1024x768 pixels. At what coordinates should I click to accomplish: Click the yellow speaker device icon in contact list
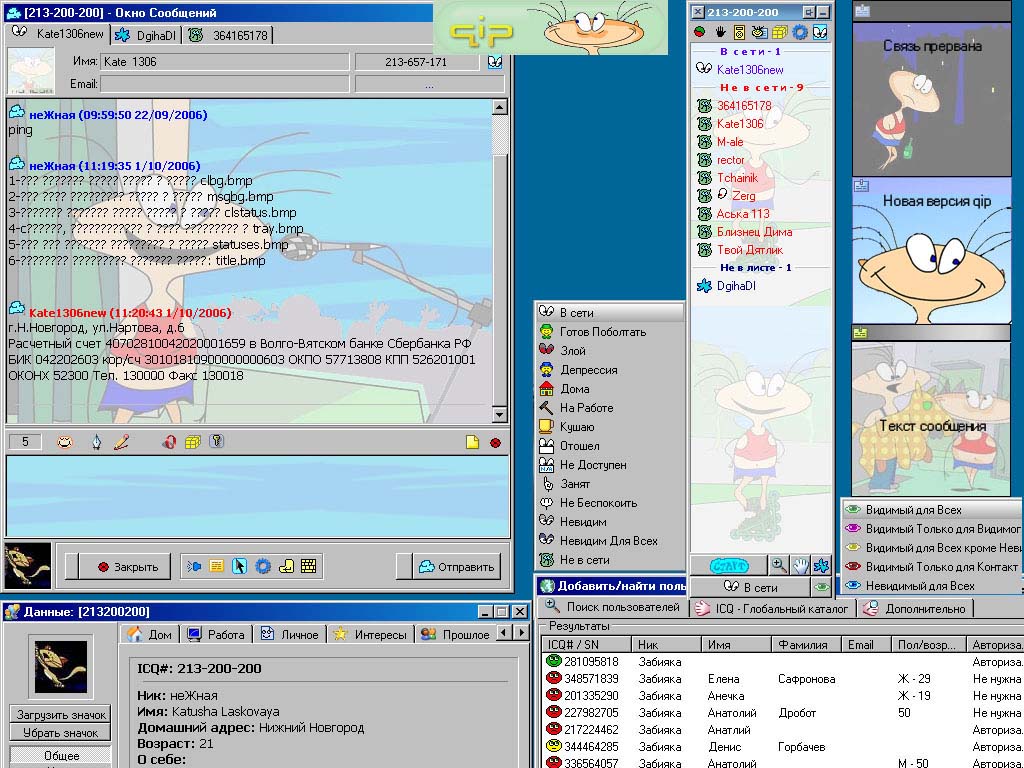739,31
